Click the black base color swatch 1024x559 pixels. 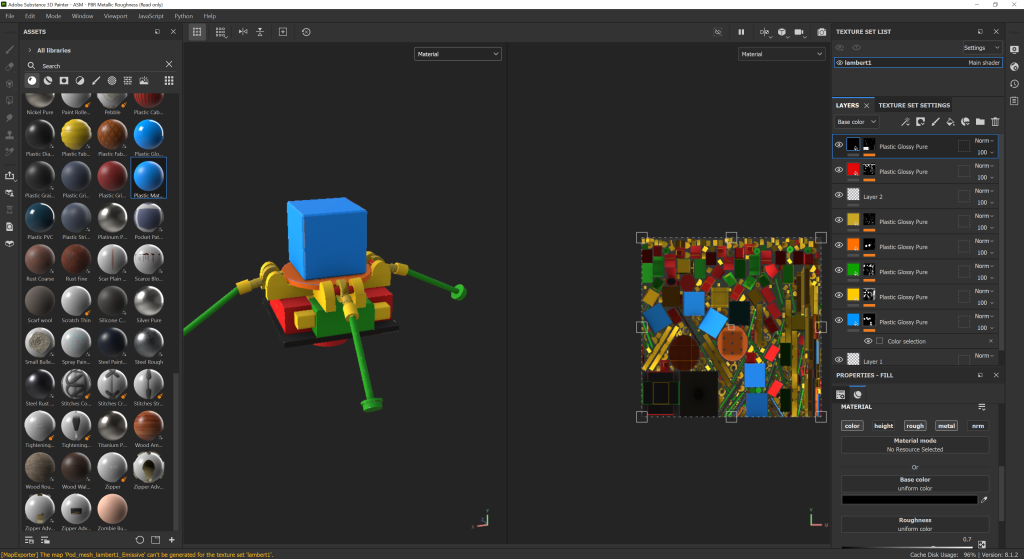[x=908, y=499]
